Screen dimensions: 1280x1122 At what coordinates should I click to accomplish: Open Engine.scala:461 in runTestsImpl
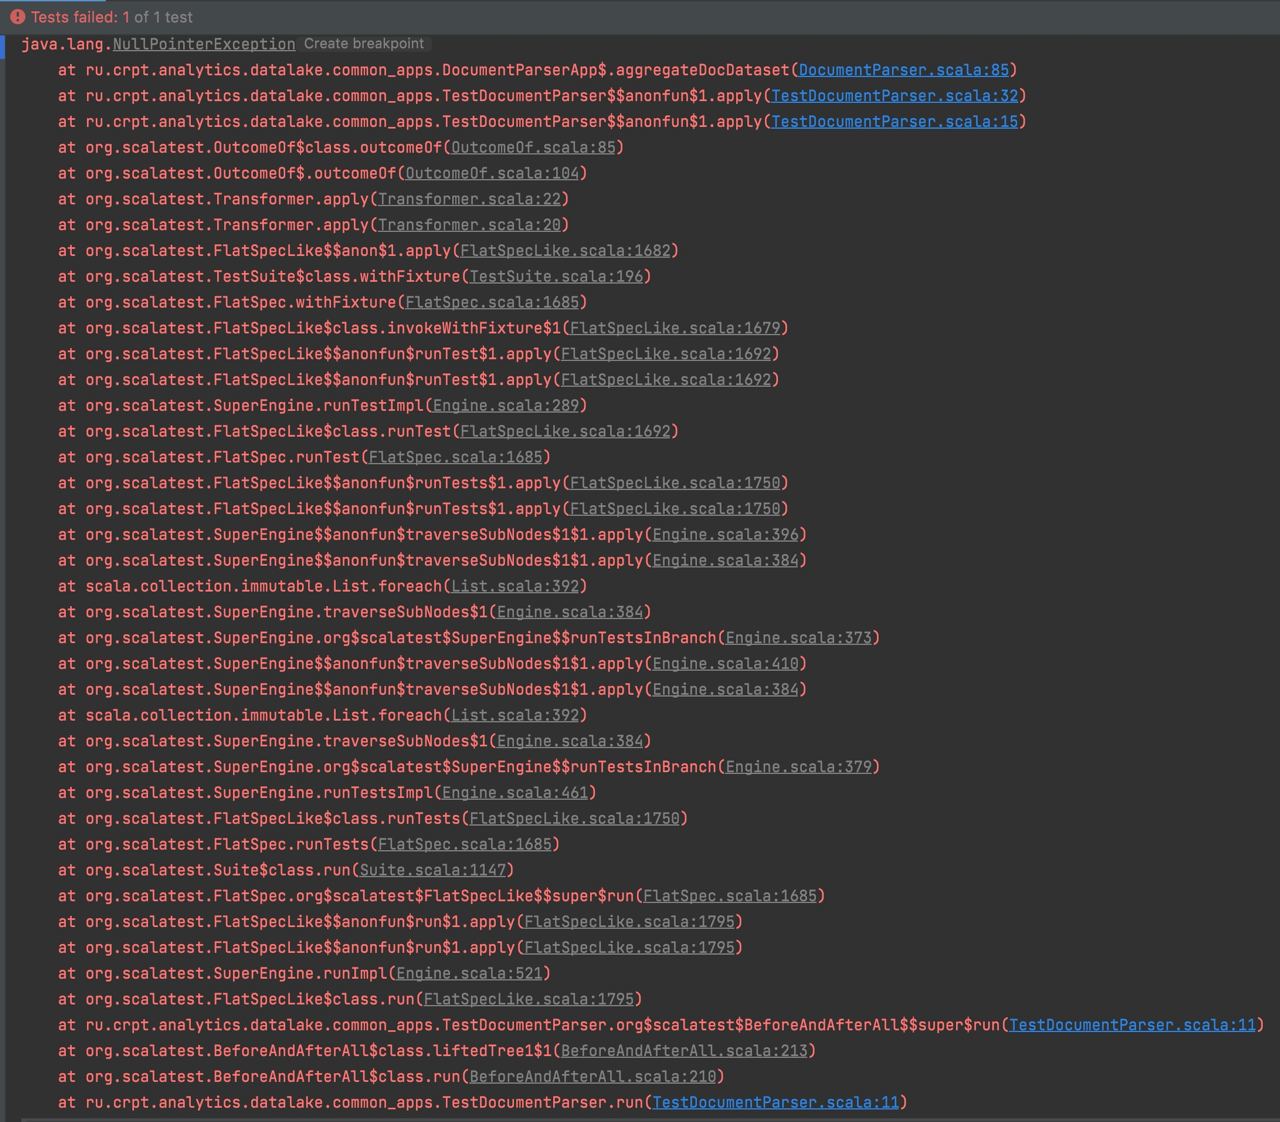515,793
